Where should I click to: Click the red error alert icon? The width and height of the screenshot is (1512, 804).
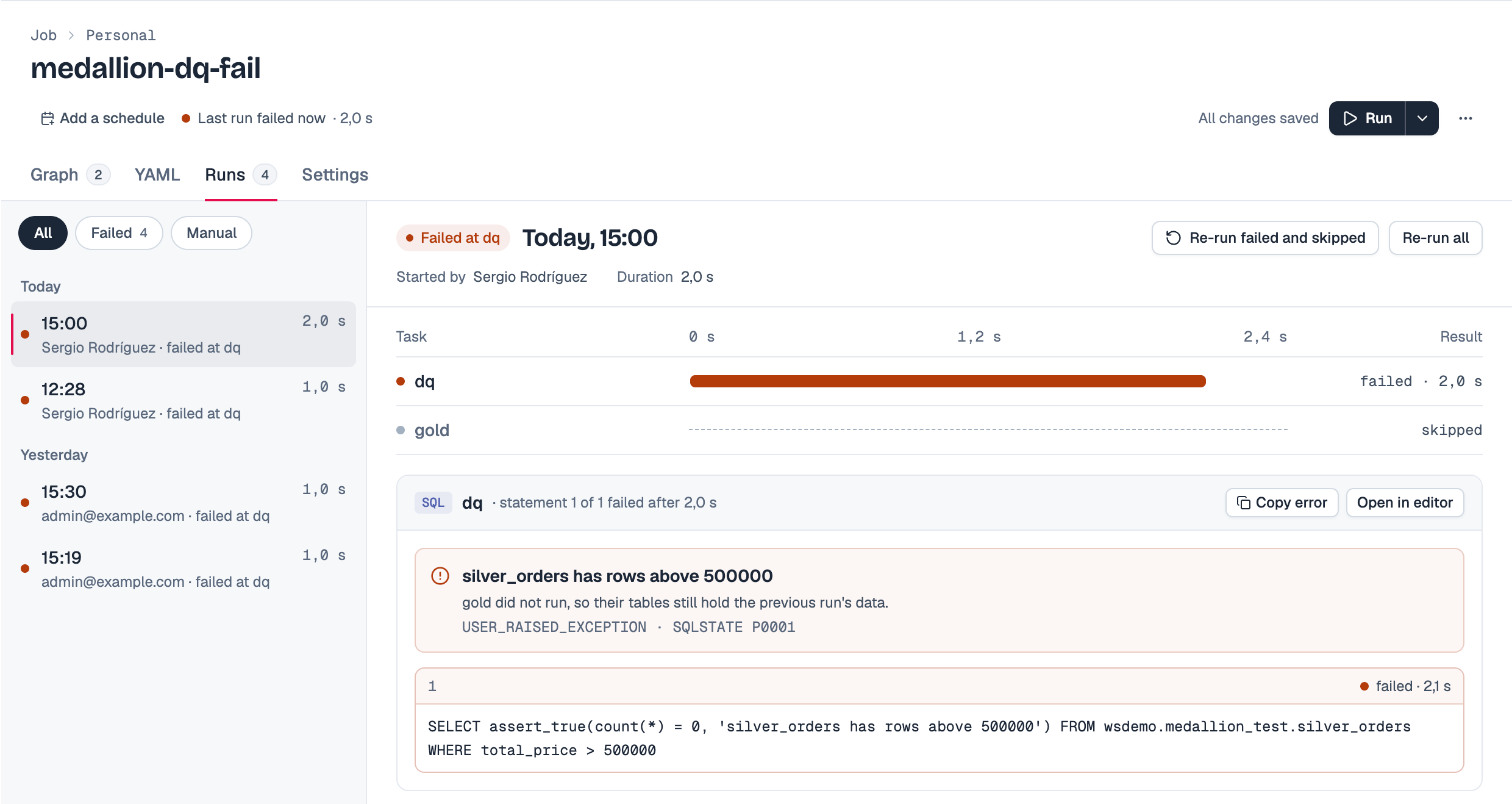pos(440,576)
